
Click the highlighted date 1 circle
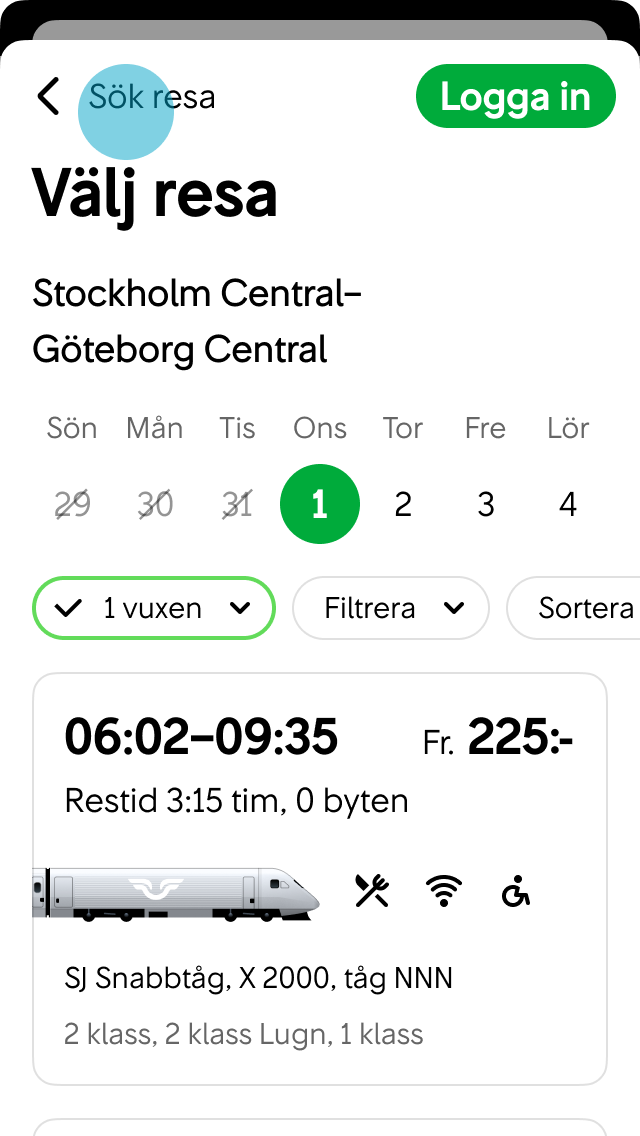click(320, 504)
